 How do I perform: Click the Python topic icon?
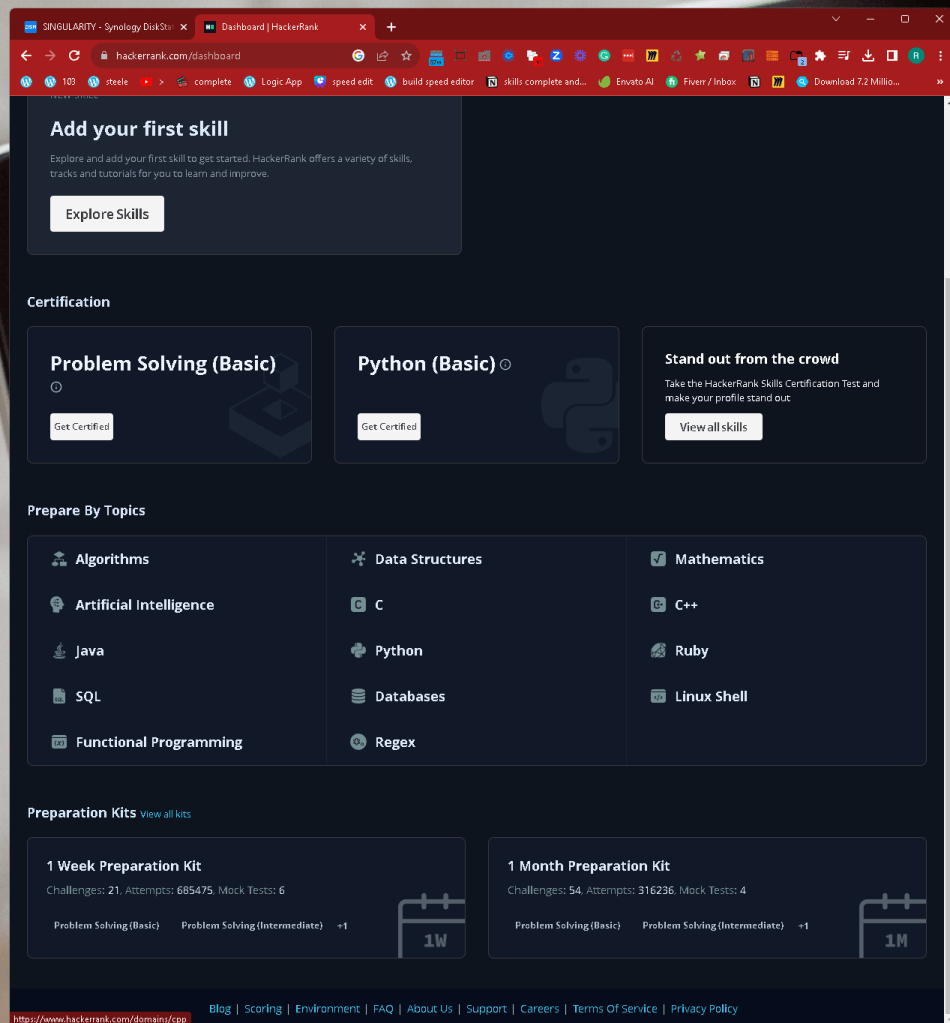(x=358, y=650)
